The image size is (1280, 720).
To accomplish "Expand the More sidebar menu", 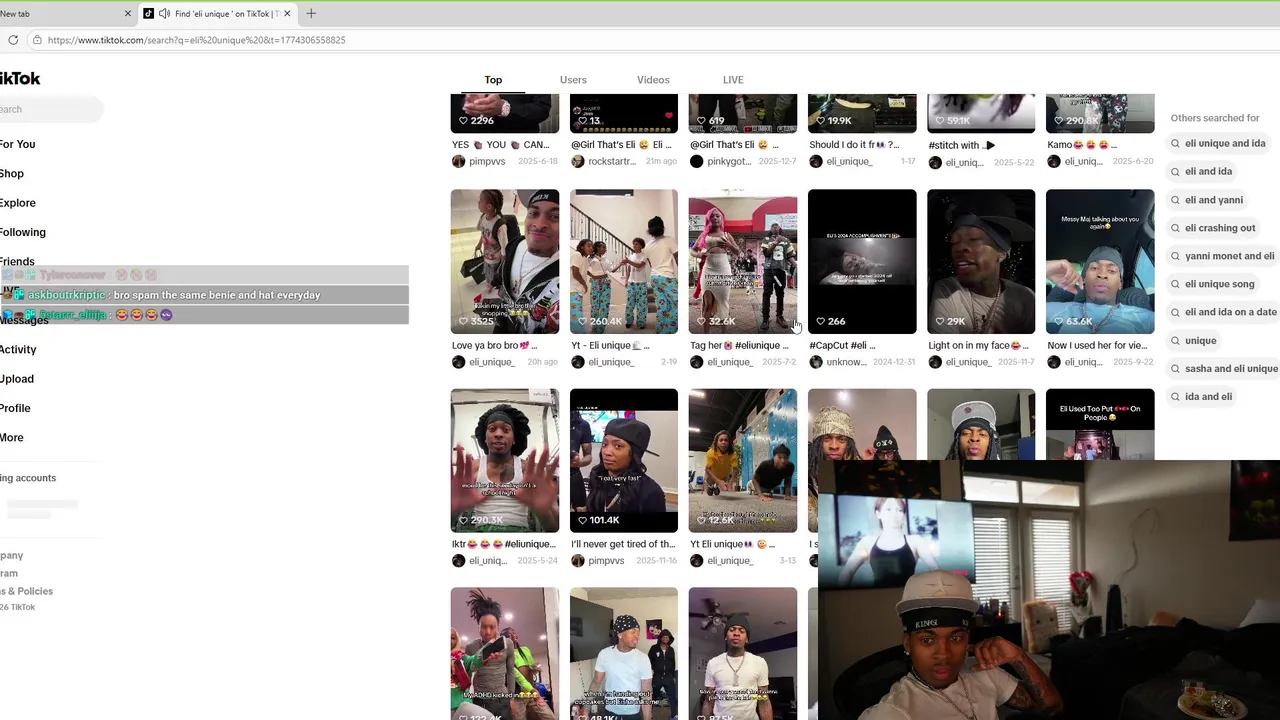I will click(12, 438).
